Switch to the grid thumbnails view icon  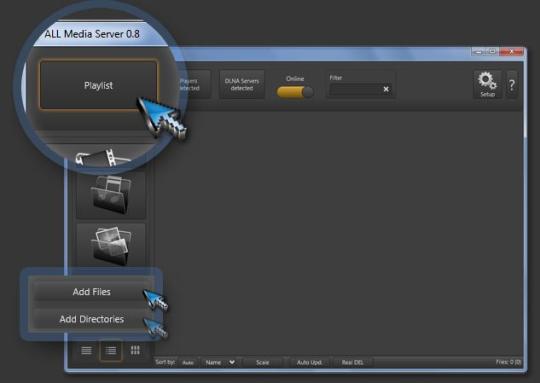135,350
